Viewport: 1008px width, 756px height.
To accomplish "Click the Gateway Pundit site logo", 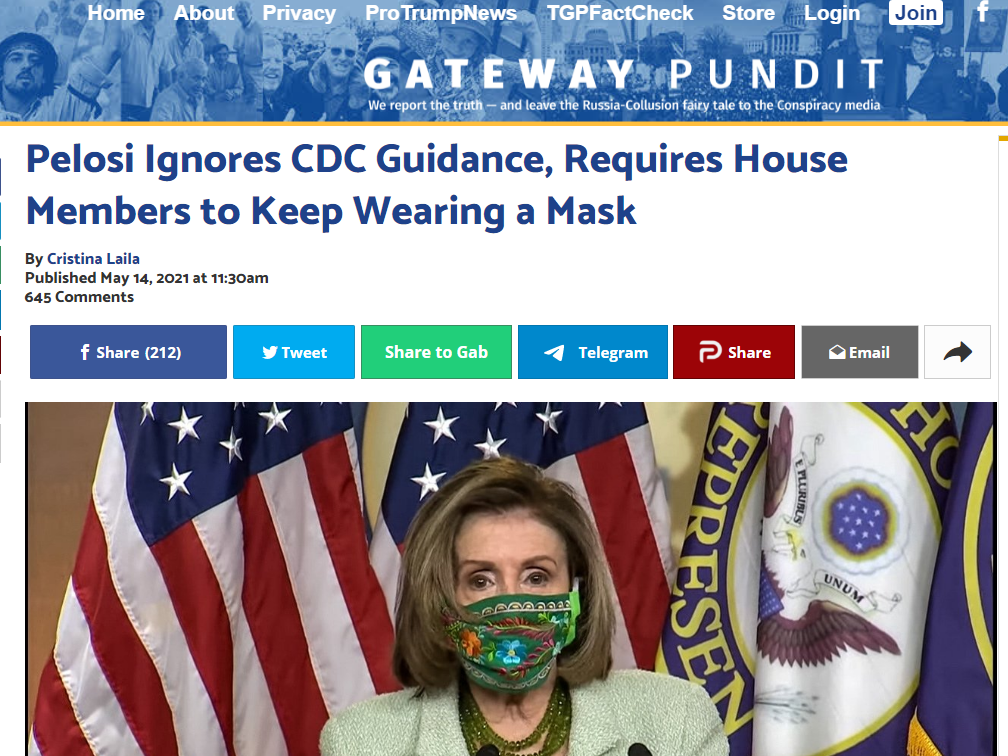I will (x=624, y=84).
